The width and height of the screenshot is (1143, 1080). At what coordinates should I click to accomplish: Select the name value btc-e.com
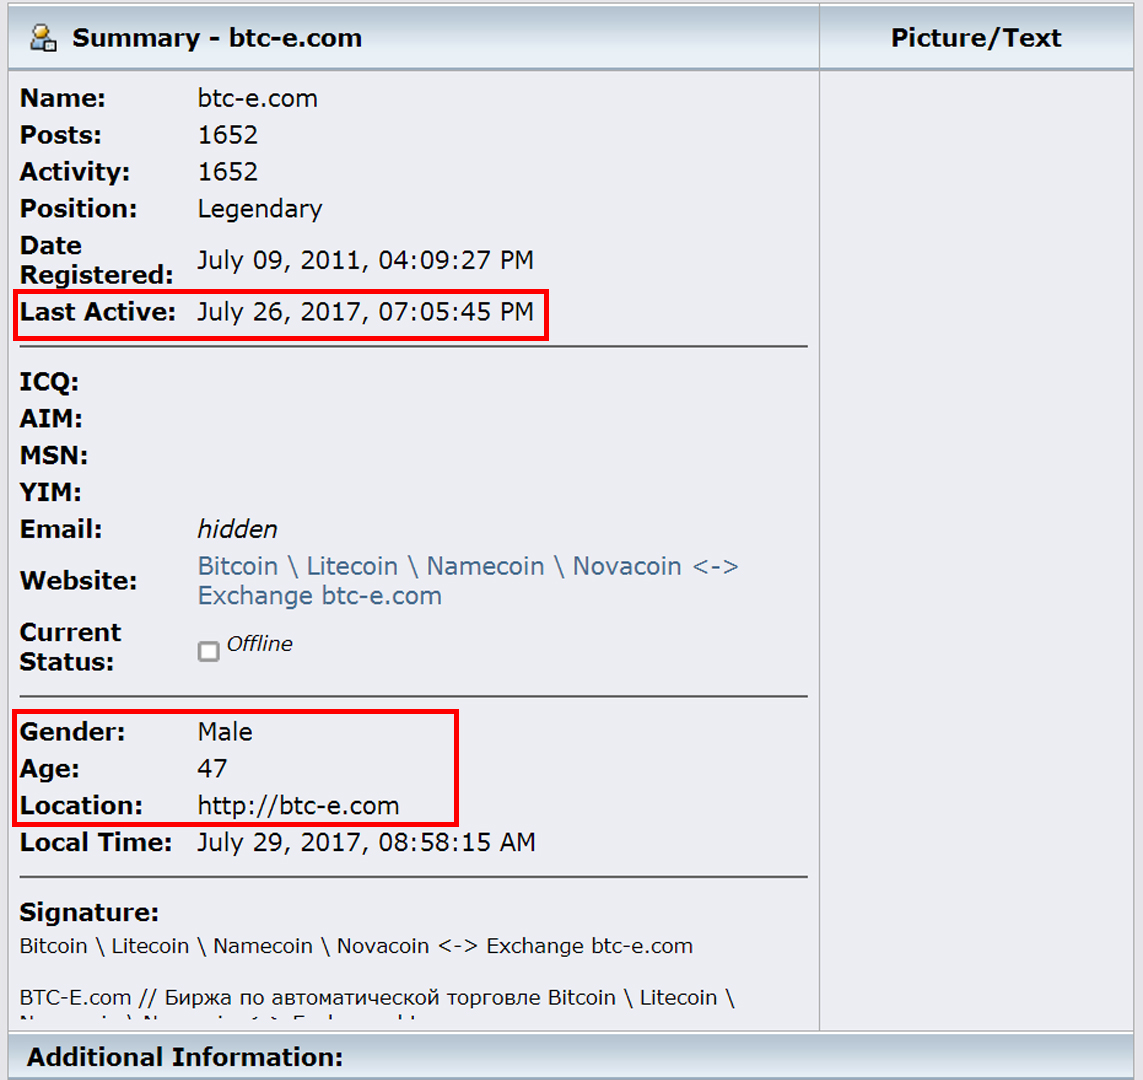click(257, 98)
